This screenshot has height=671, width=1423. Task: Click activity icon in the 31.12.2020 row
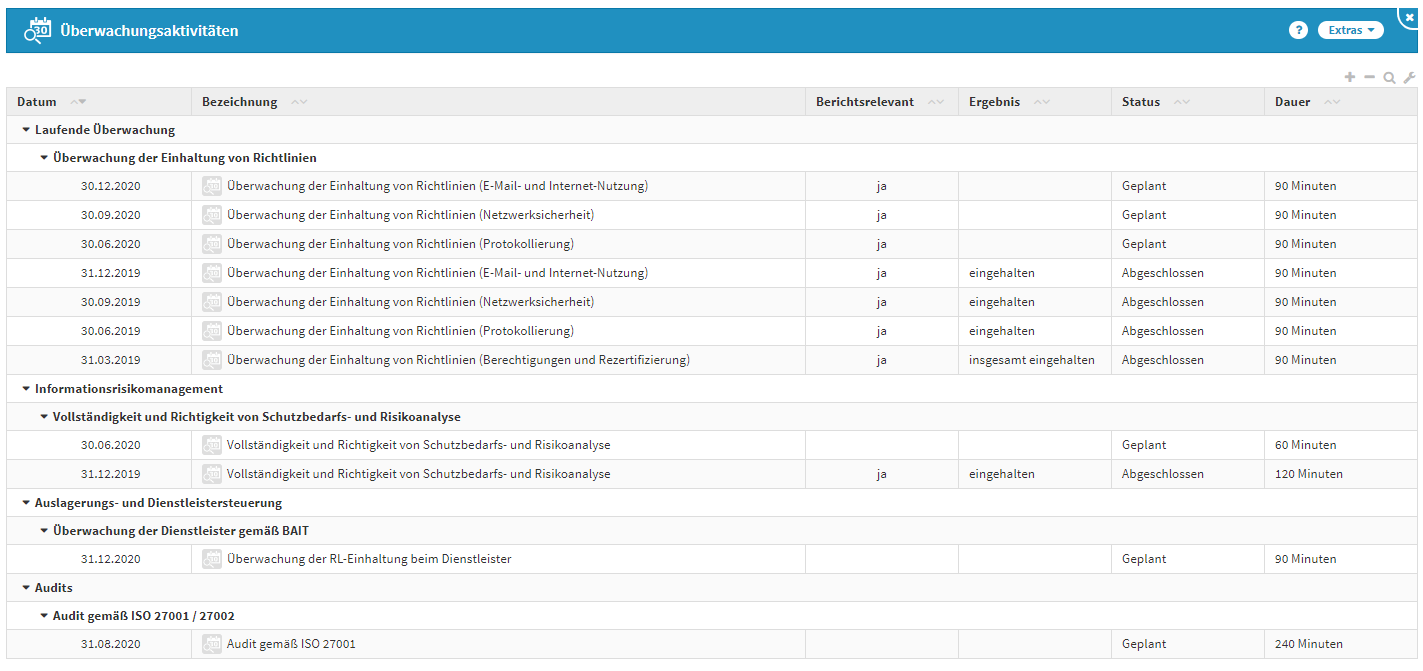[x=212, y=559]
